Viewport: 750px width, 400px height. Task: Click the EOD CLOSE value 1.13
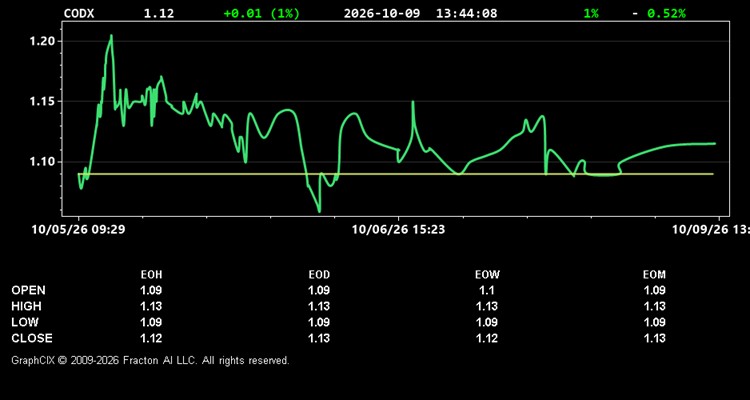(319, 338)
